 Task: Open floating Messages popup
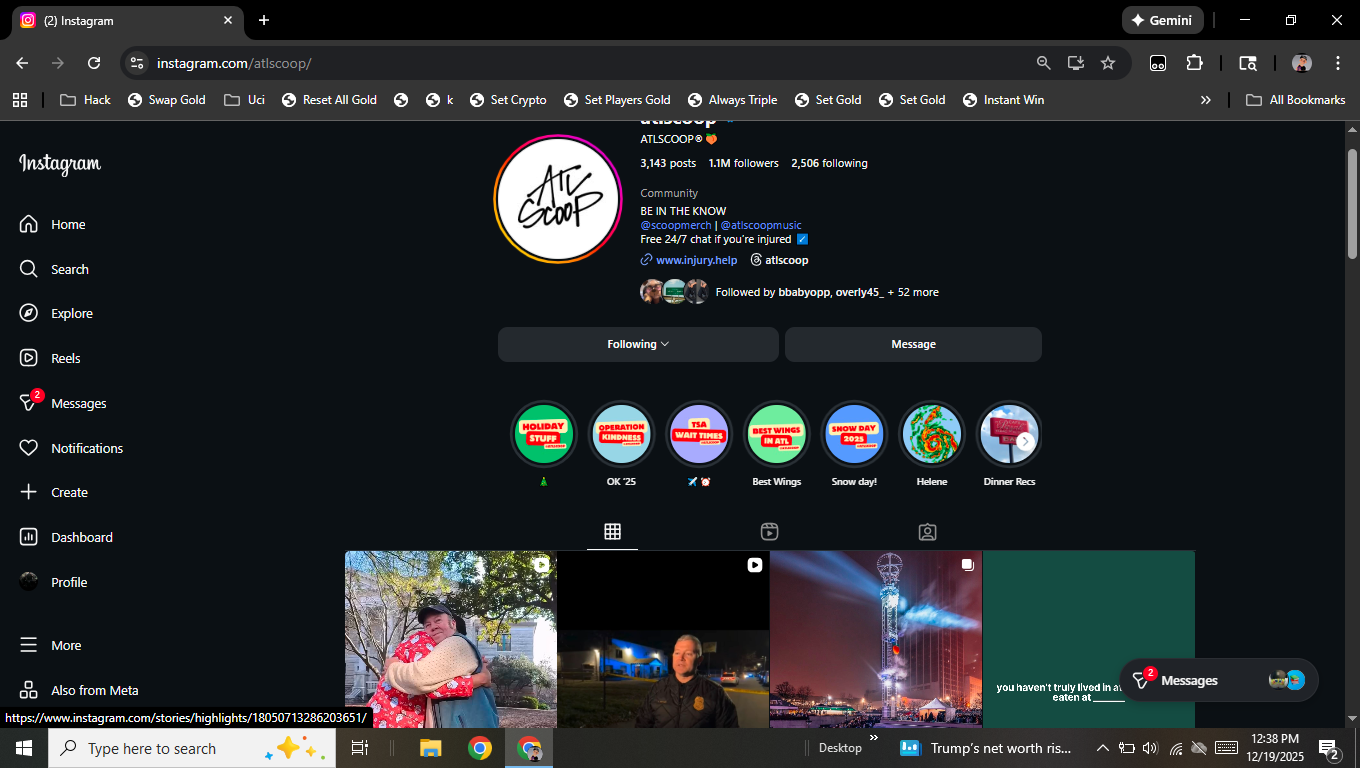click(x=1219, y=680)
